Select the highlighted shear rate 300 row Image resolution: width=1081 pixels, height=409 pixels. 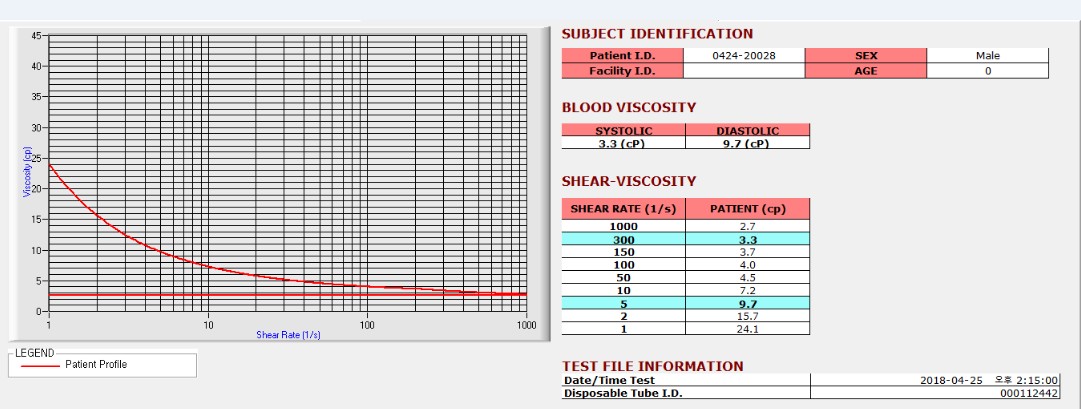point(685,239)
